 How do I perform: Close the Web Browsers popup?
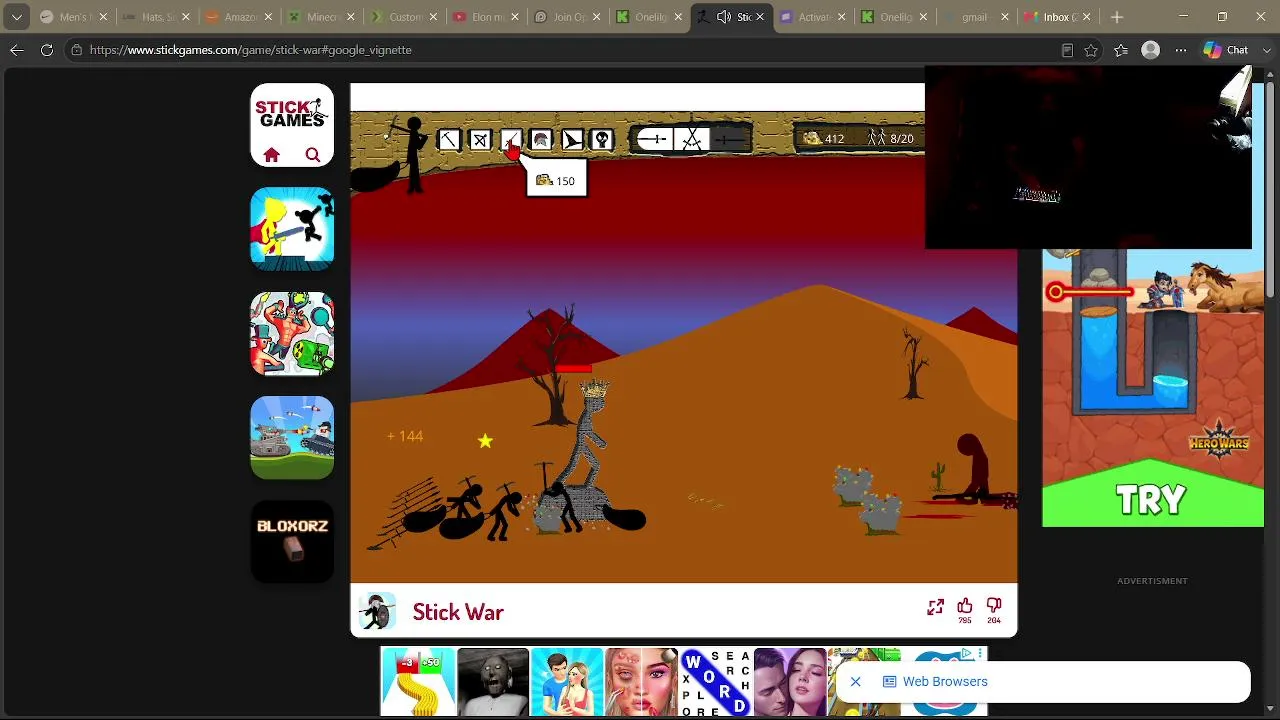coord(856,682)
